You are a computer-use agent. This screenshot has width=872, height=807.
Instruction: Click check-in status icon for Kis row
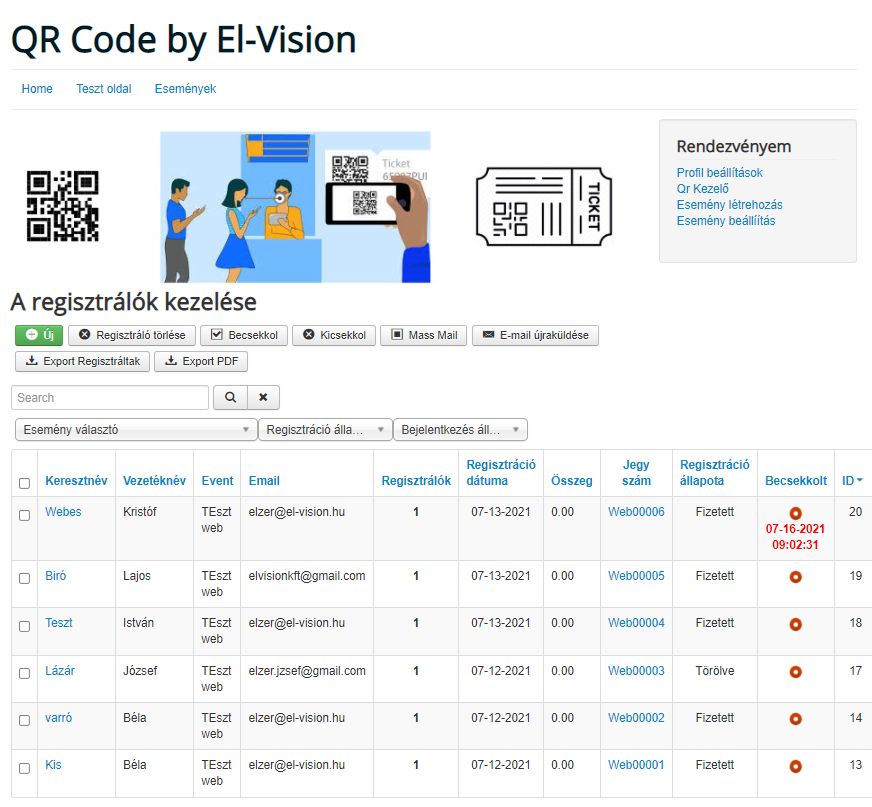(795, 767)
